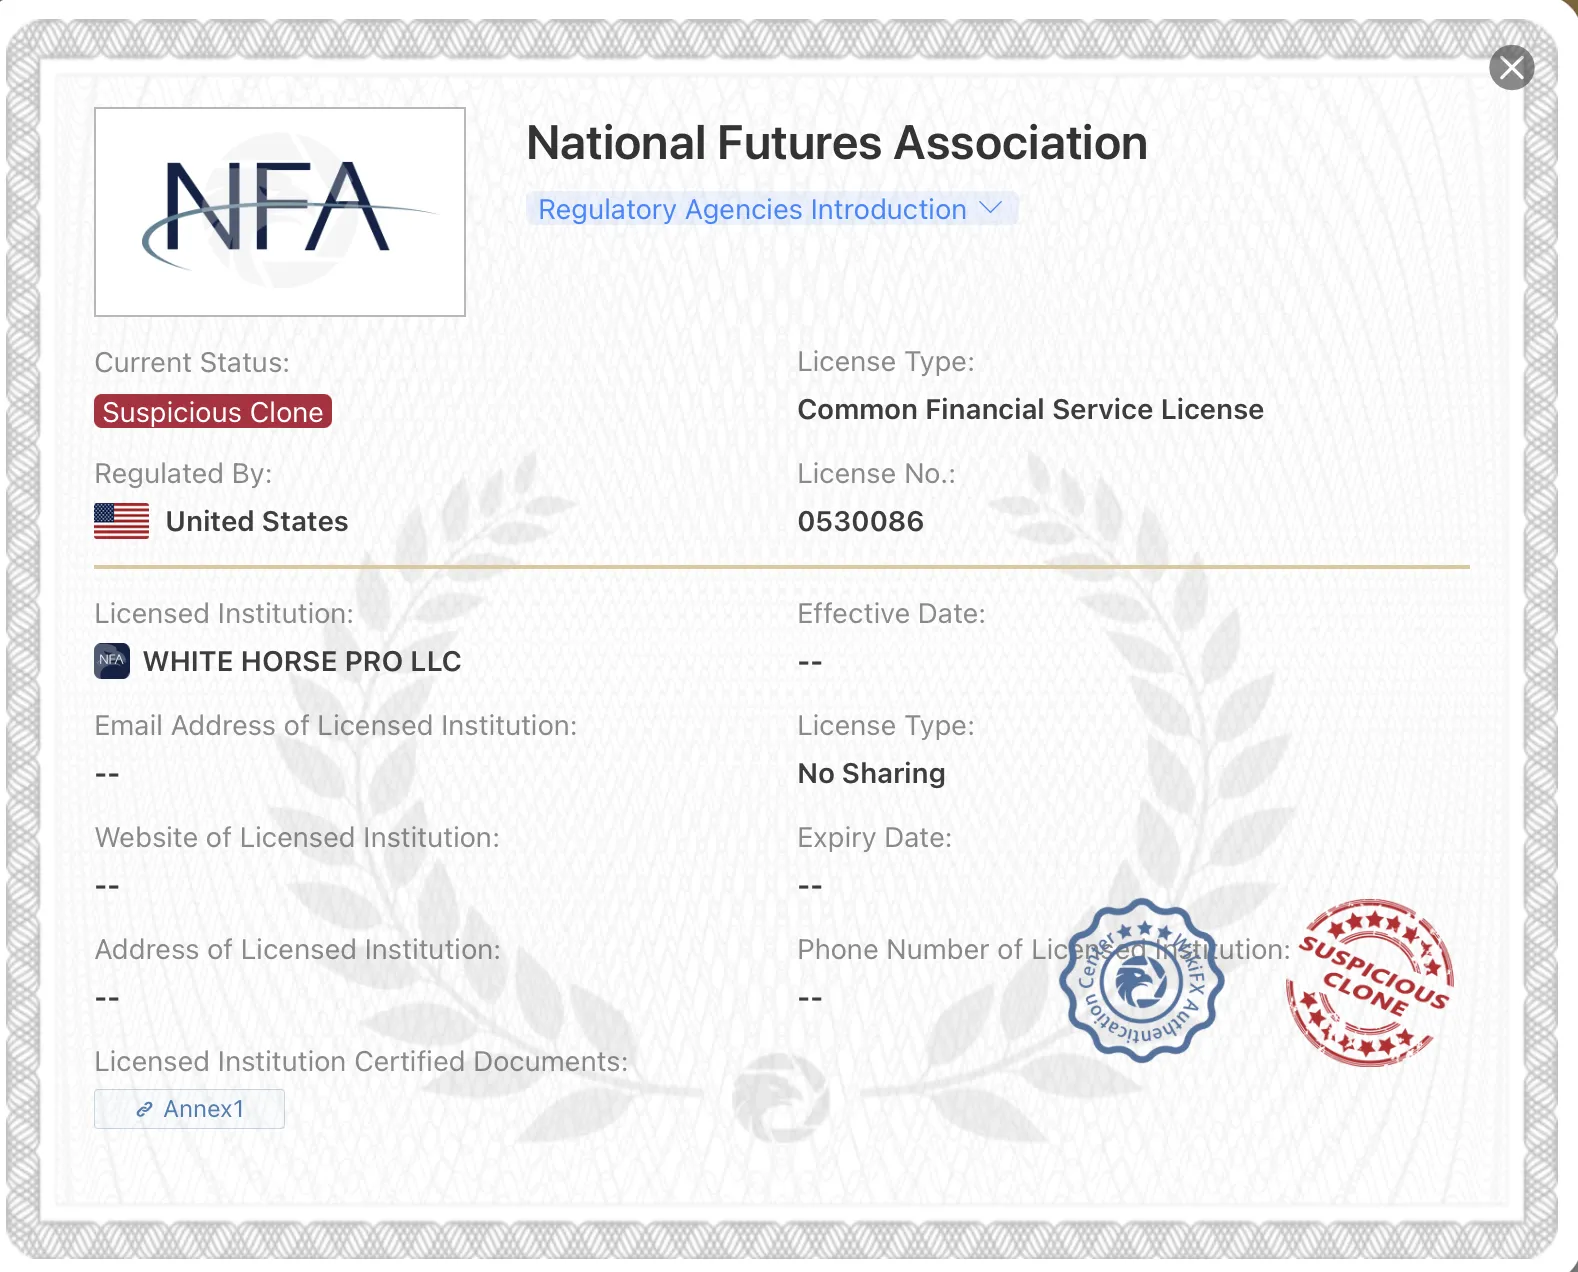The height and width of the screenshot is (1272, 1578).
Task: Click the NFA logo image
Action: [x=280, y=212]
